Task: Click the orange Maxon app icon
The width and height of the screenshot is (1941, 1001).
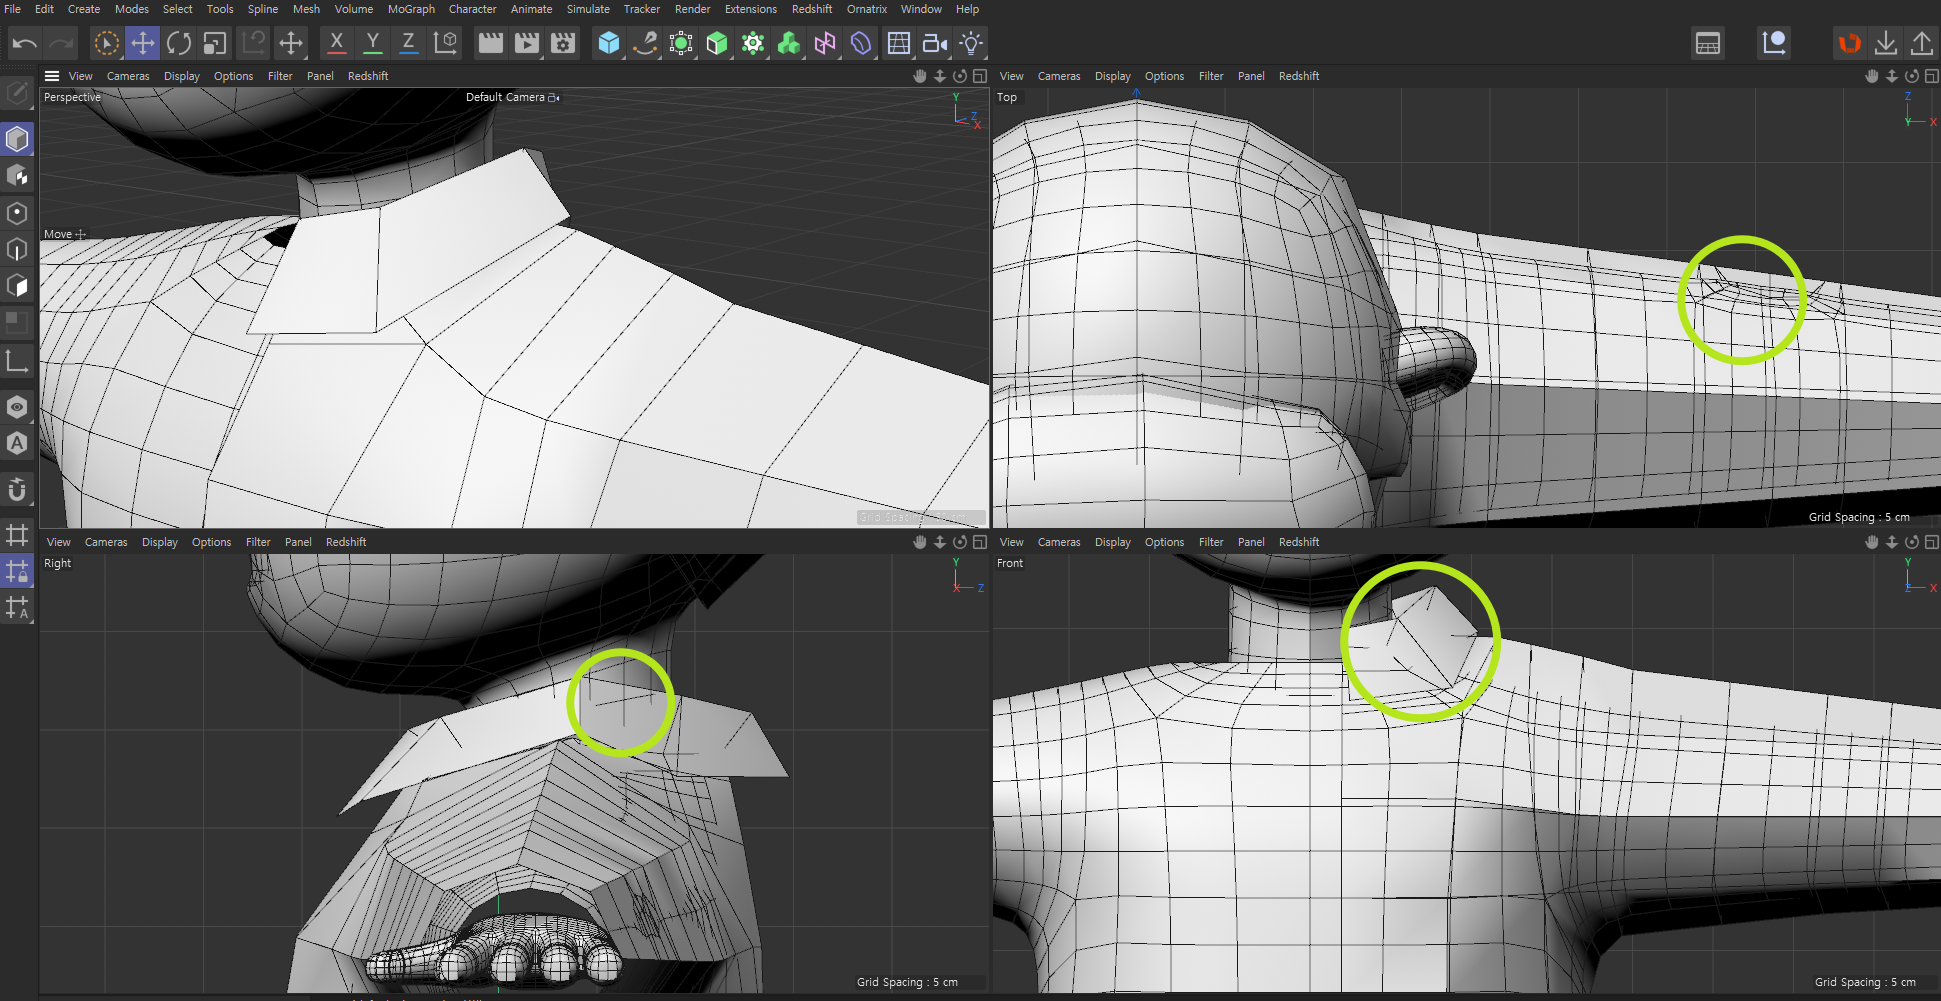Action: (x=1849, y=43)
